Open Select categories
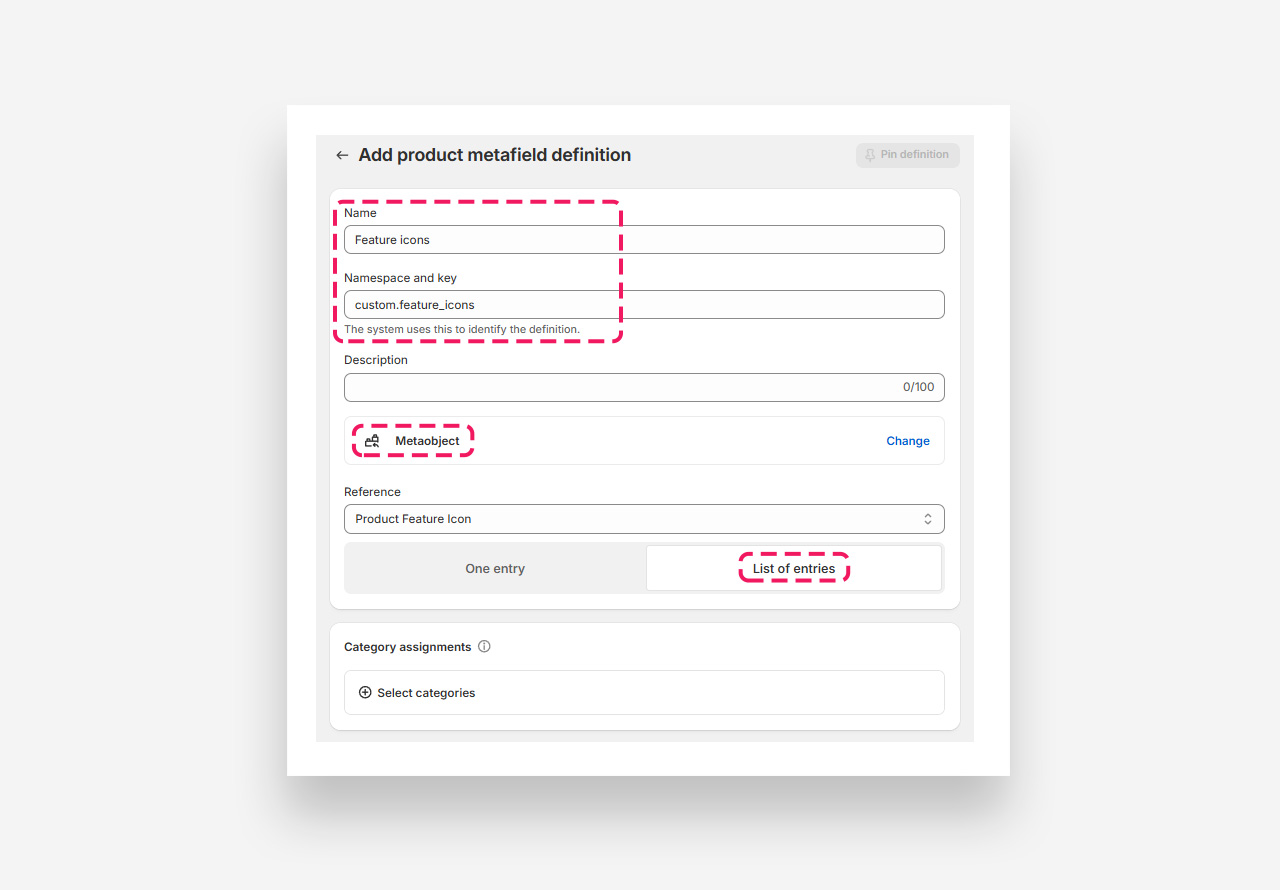Image resolution: width=1280 pixels, height=890 pixels. pyautogui.click(x=426, y=693)
